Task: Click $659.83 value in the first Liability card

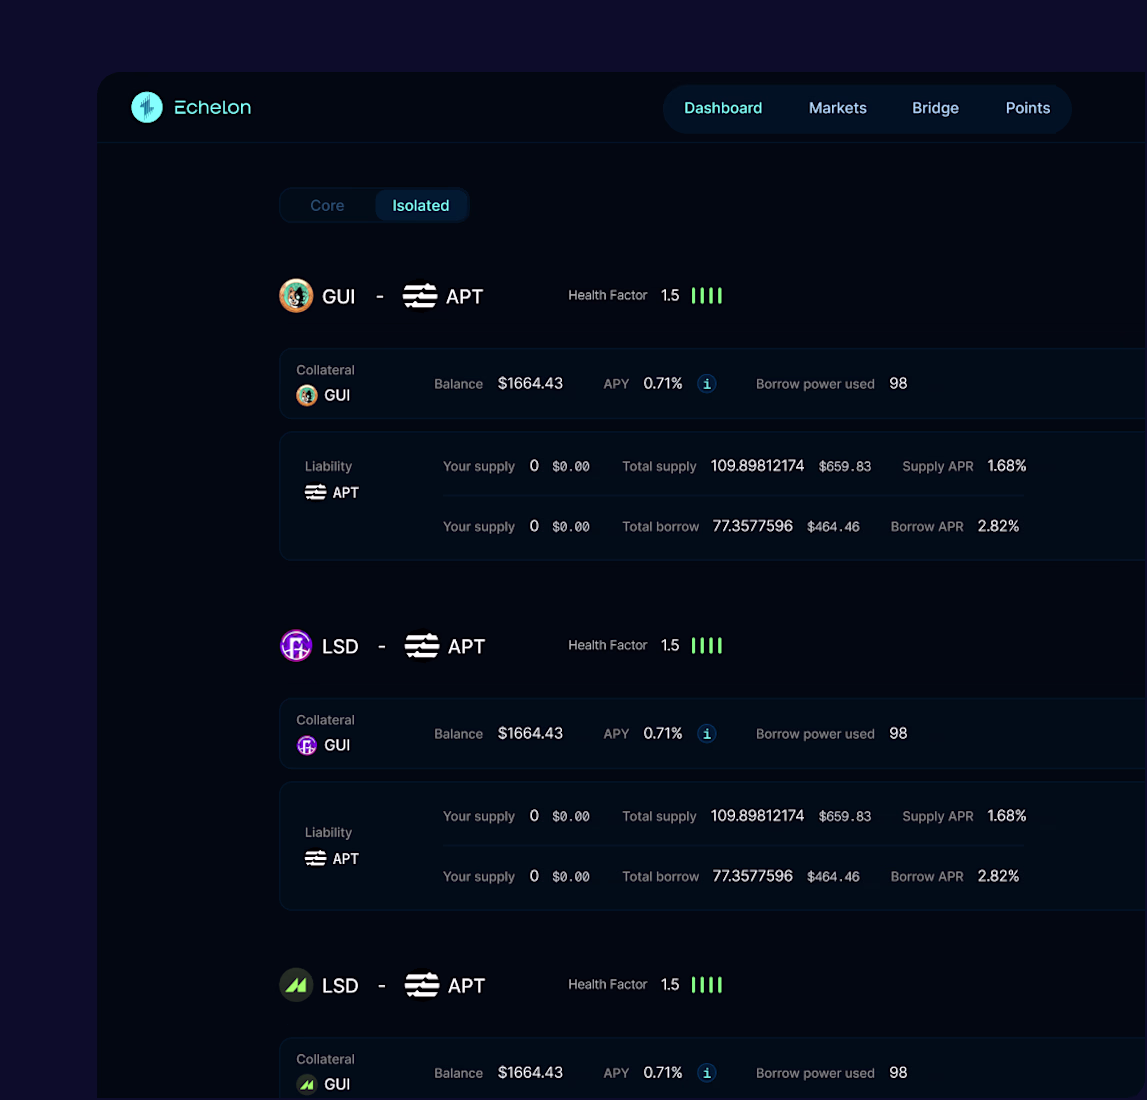Action: (x=845, y=467)
